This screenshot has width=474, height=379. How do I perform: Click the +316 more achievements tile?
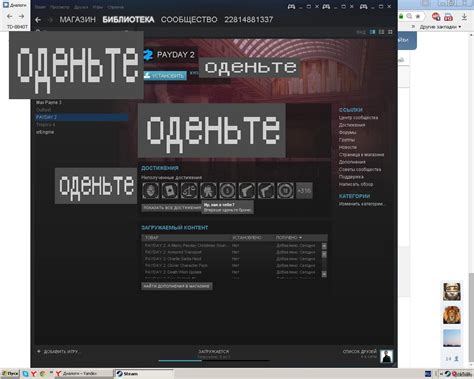pyautogui.click(x=304, y=191)
